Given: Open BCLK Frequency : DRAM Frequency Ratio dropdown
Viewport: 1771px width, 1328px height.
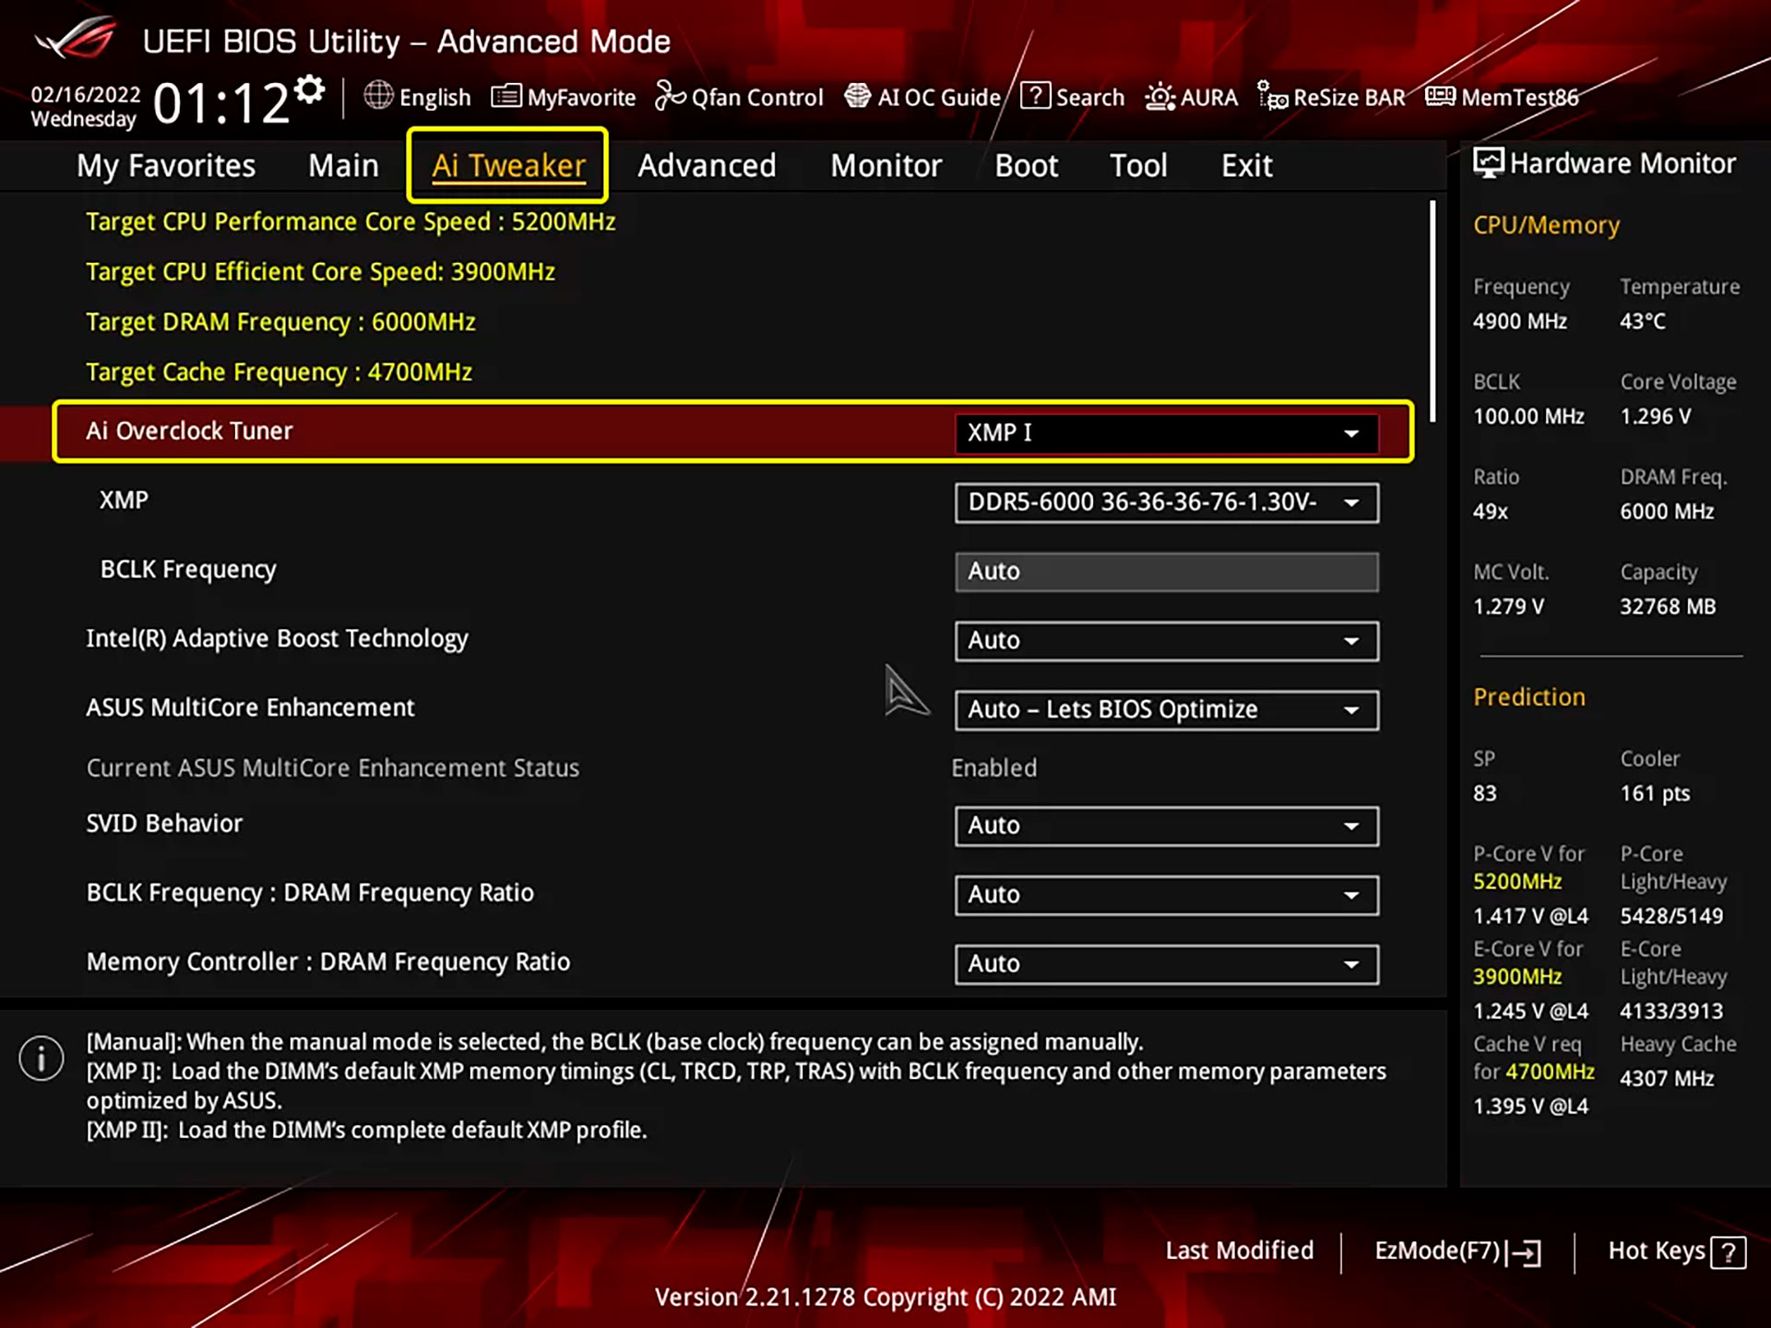Looking at the screenshot, I should [1166, 895].
